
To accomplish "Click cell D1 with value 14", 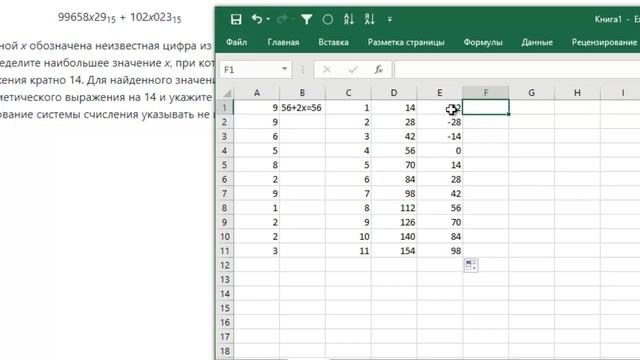I will (x=394, y=108).
